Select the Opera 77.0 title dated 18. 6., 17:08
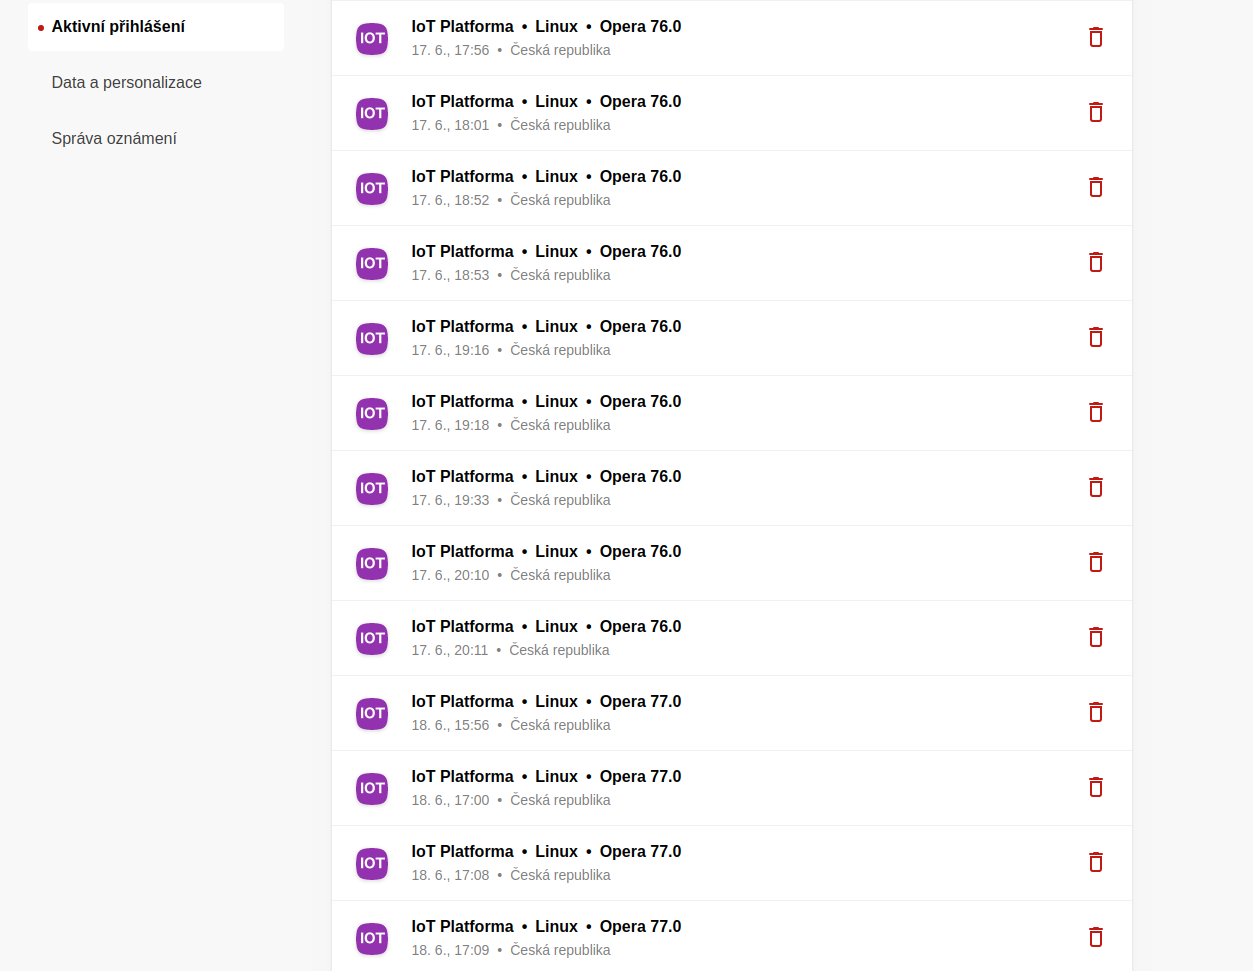This screenshot has width=1253, height=971. (546, 851)
